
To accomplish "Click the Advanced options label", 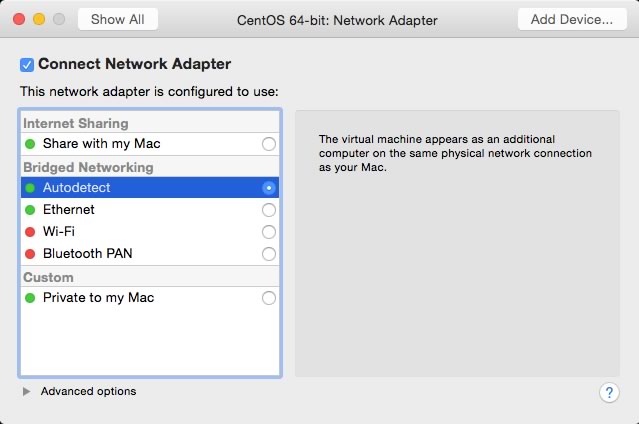I will [88, 391].
